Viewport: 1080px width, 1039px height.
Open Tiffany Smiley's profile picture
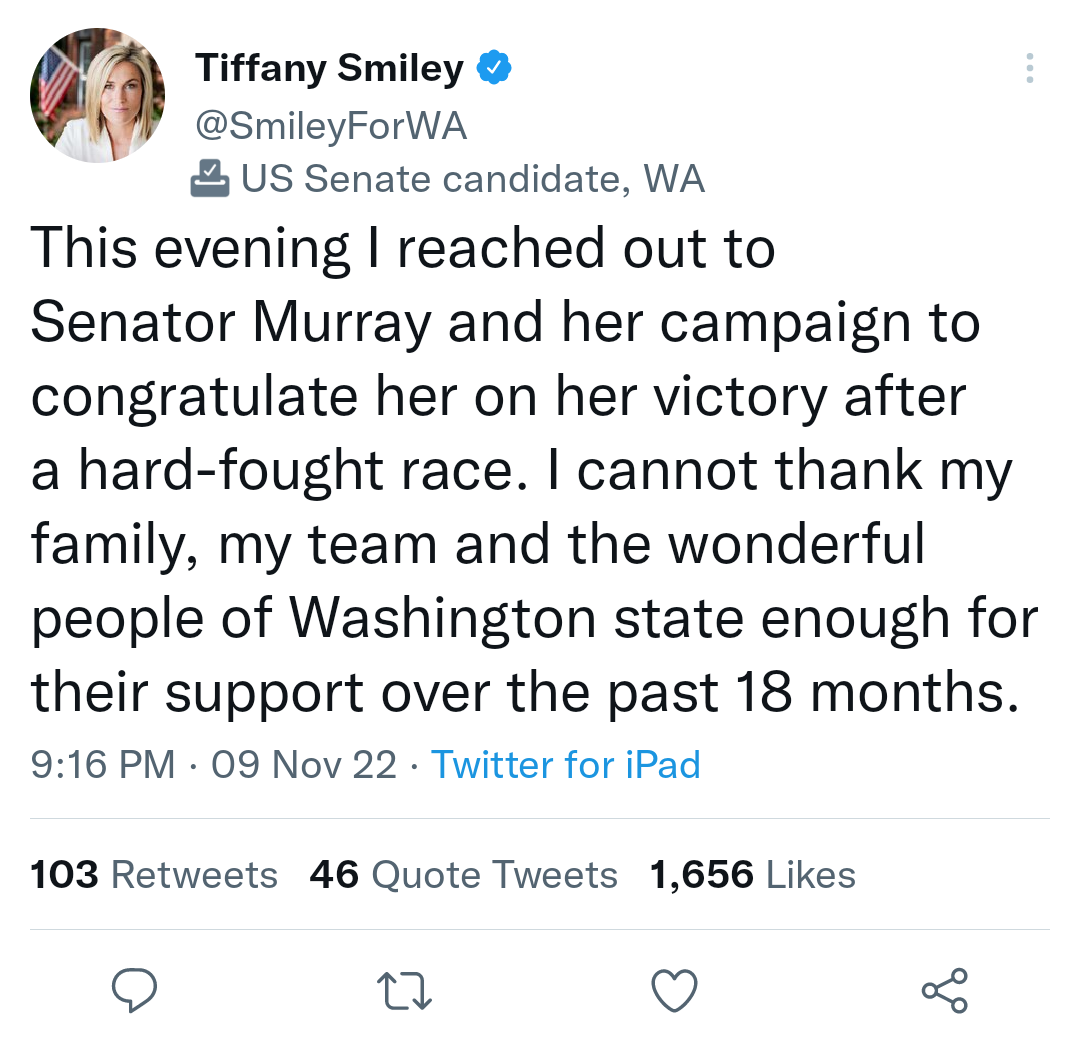tap(97, 96)
